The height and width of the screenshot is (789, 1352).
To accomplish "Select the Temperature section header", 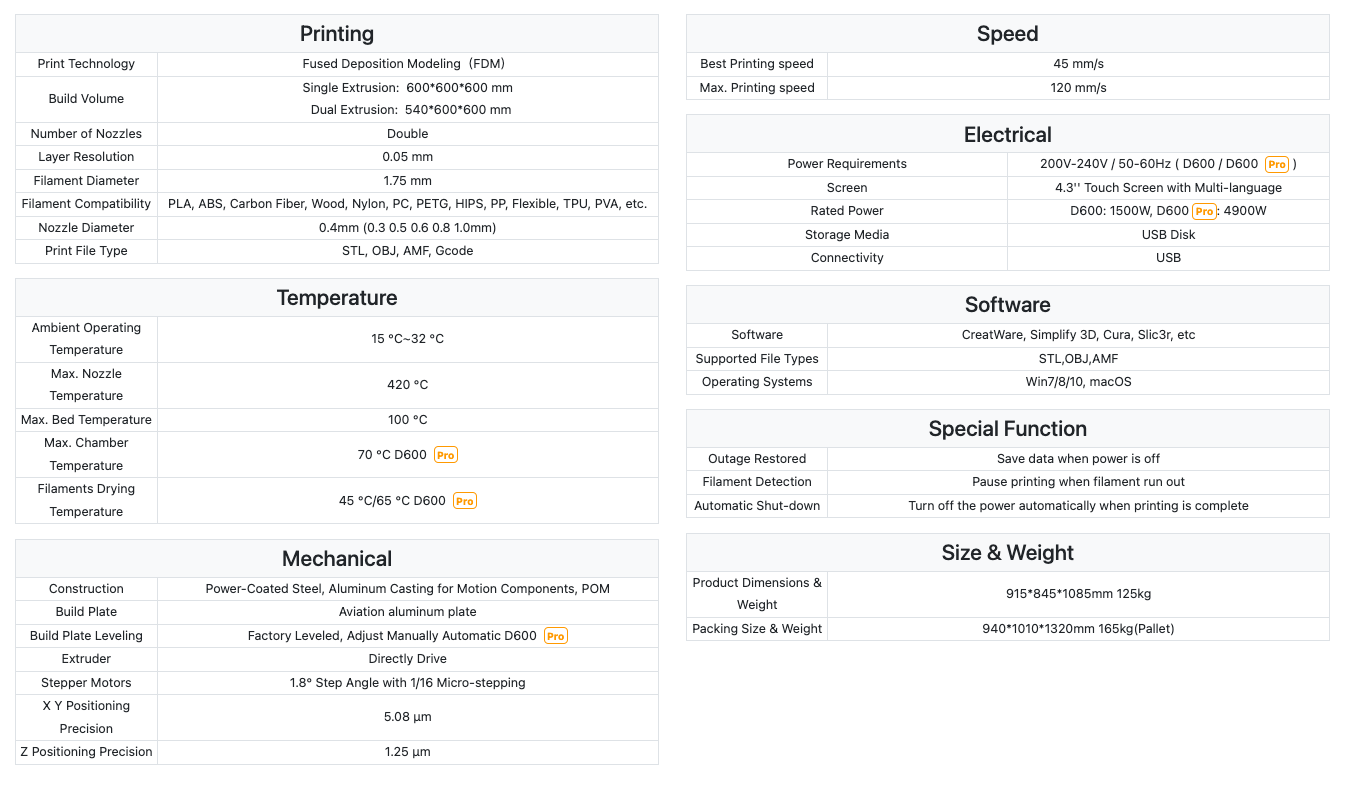I will 337,298.
